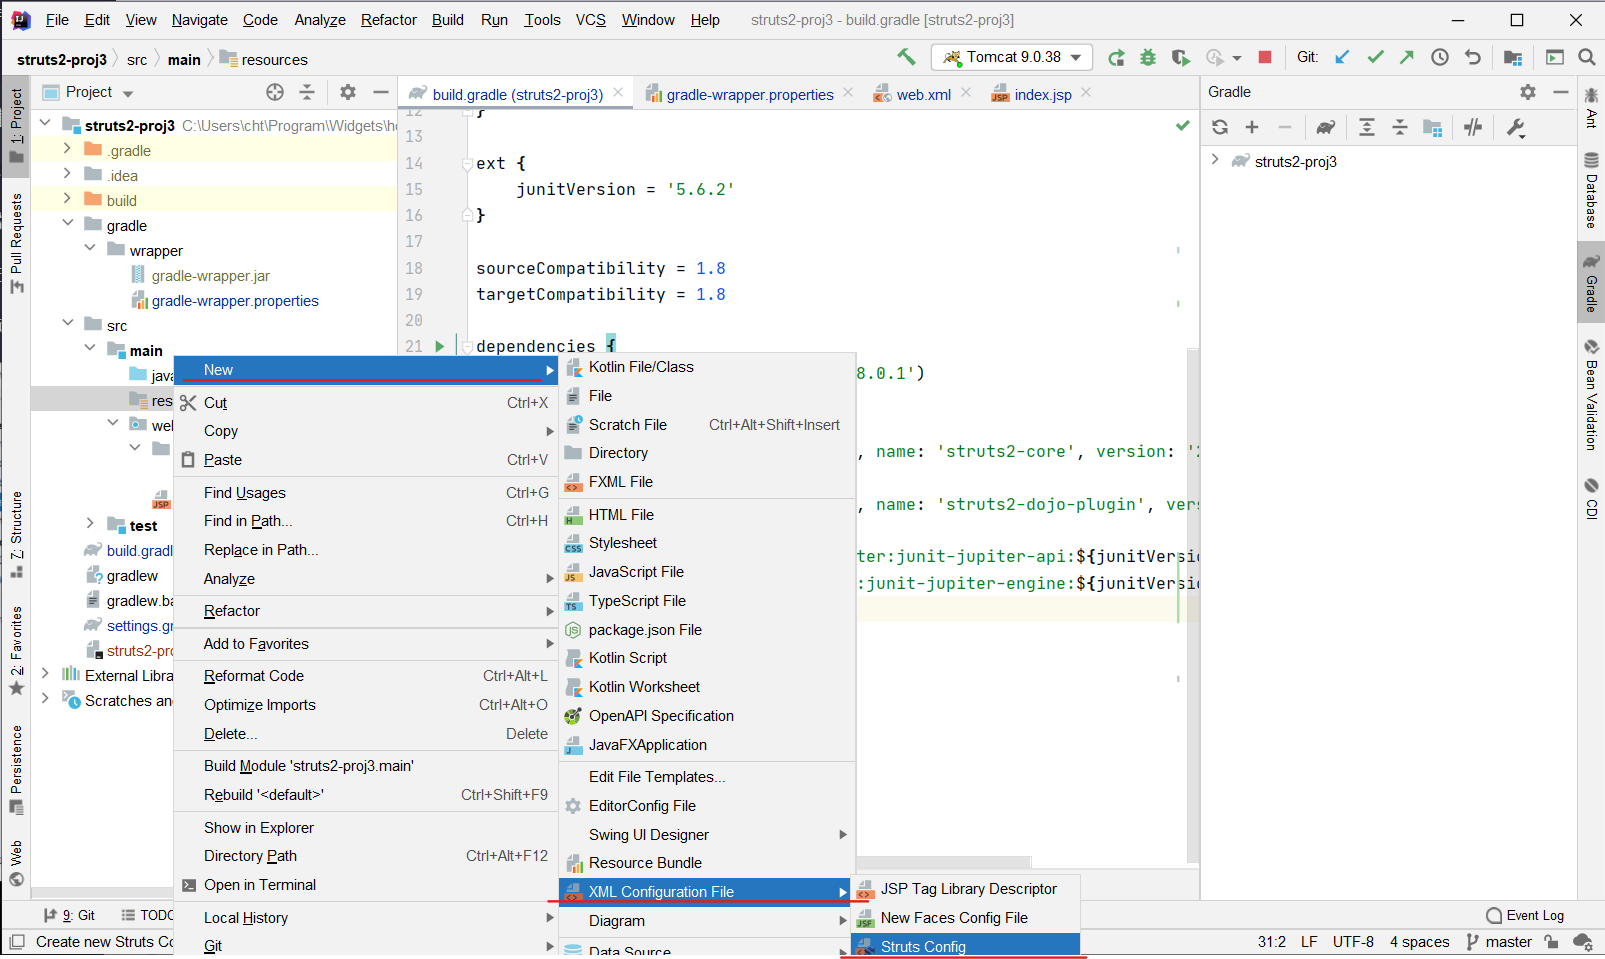1605x959 pixels.
Task: Hide the Project panel with the minus icon
Action: 381,92
